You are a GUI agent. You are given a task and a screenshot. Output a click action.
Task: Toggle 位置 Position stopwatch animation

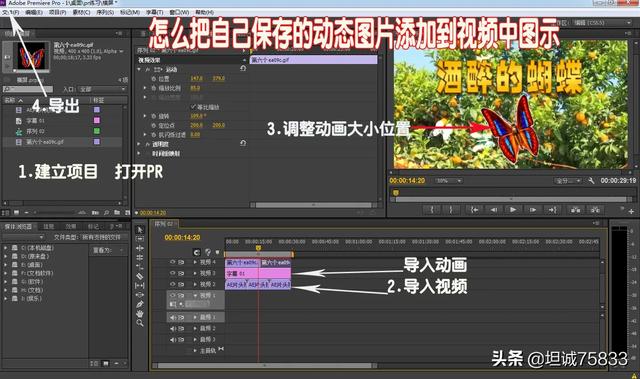(x=154, y=79)
